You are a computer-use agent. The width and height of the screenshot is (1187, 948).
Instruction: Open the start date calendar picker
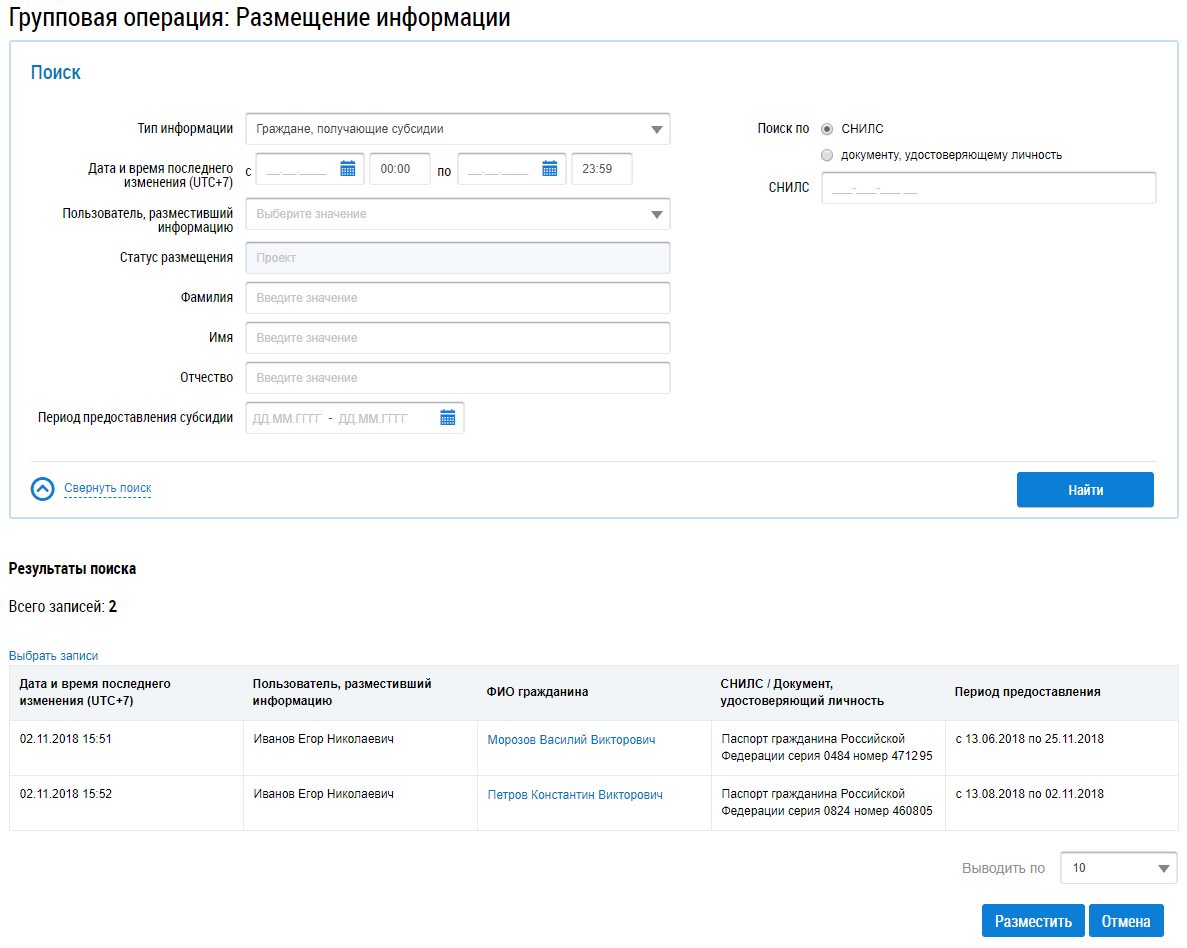point(348,169)
